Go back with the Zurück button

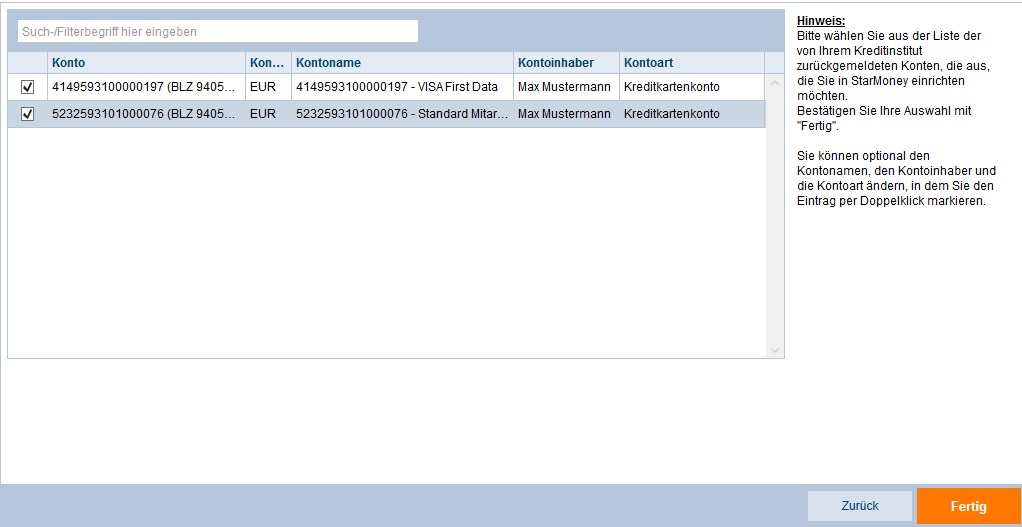click(x=859, y=506)
